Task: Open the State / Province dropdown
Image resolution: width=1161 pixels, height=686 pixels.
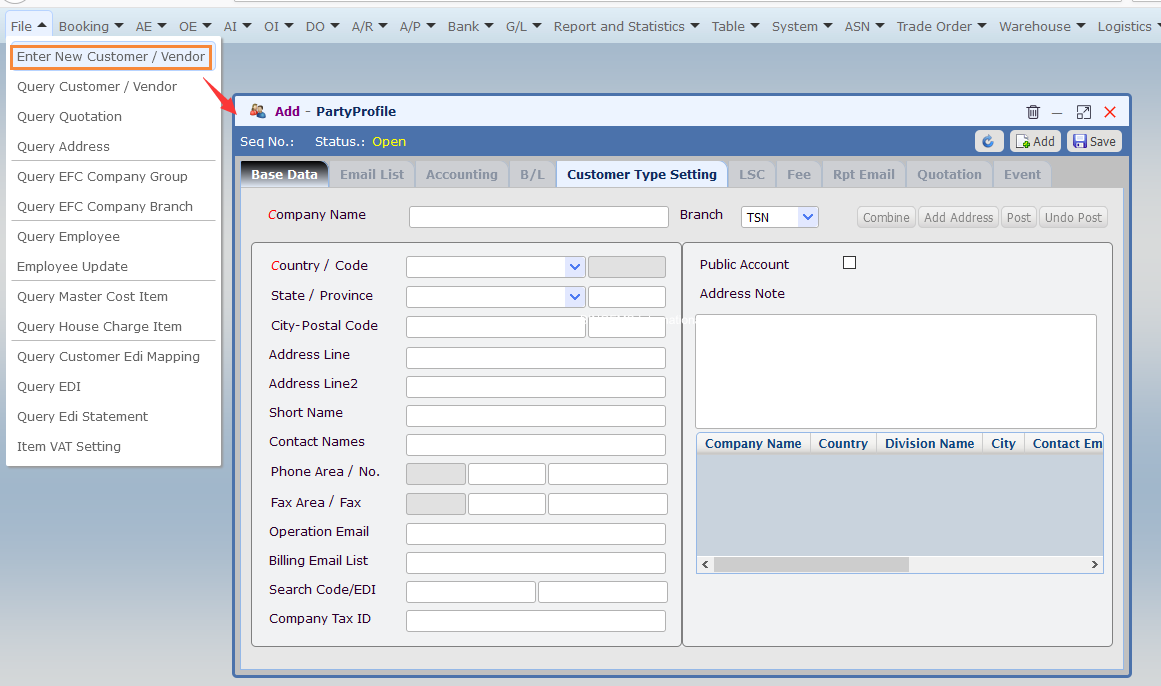Action: tap(575, 297)
